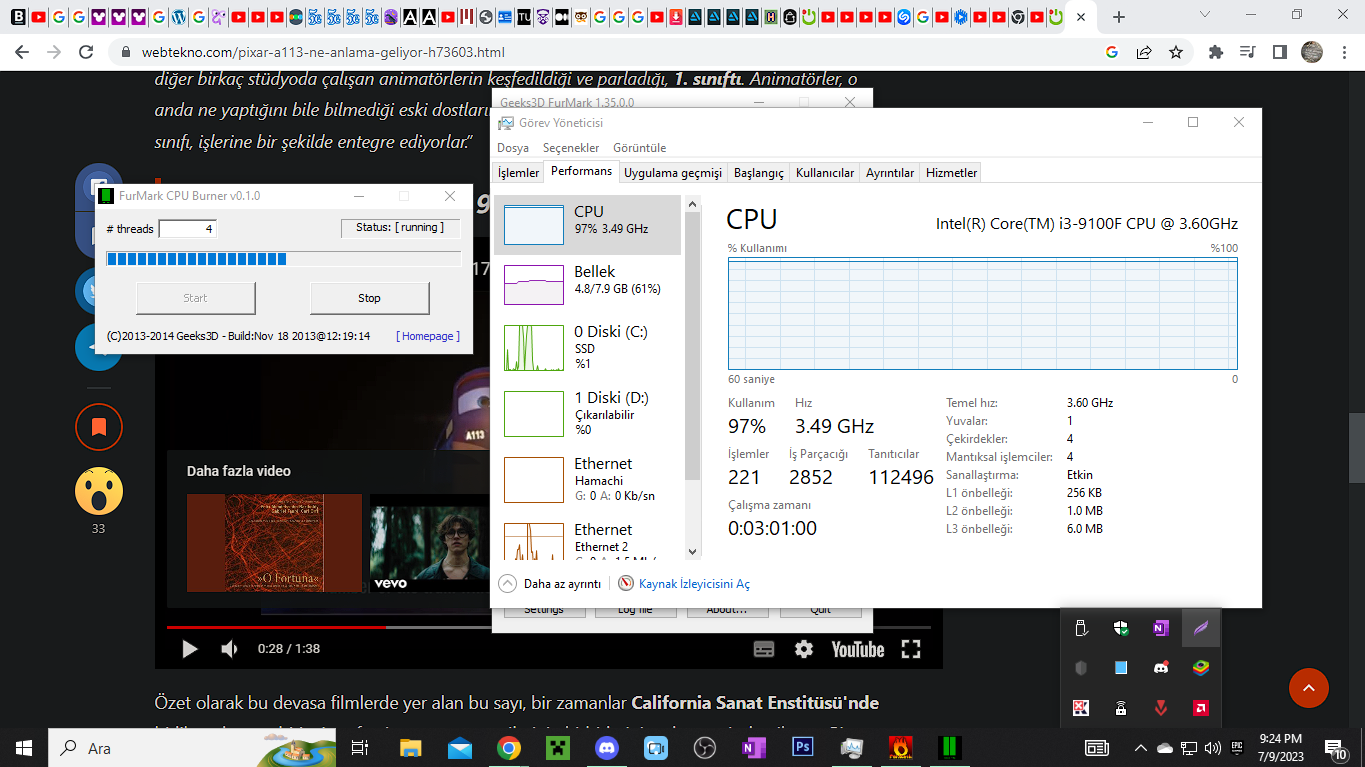Open AMD Radeon software tray icon
Viewport: 1365px width, 767px height.
point(1201,707)
